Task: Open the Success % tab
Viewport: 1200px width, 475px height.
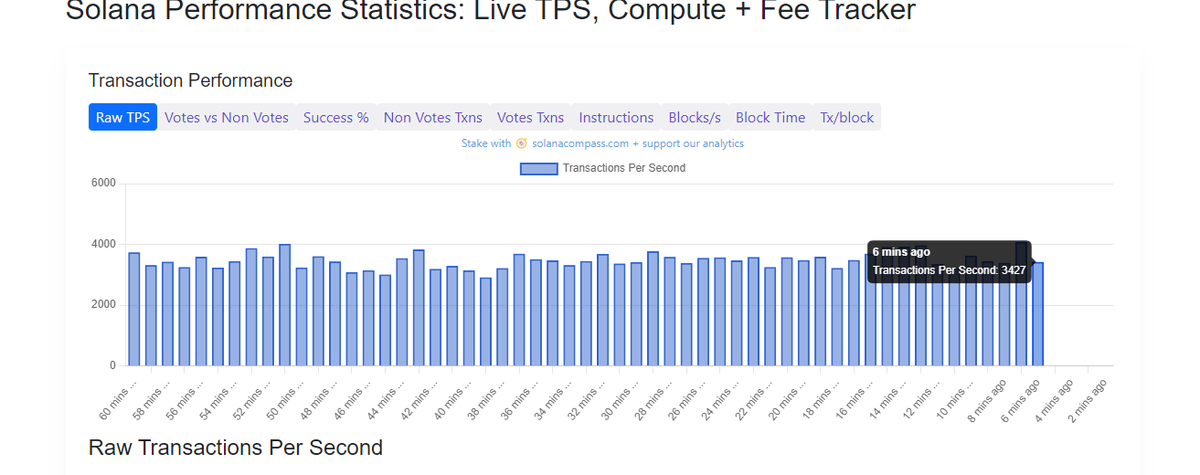Action: tap(336, 117)
